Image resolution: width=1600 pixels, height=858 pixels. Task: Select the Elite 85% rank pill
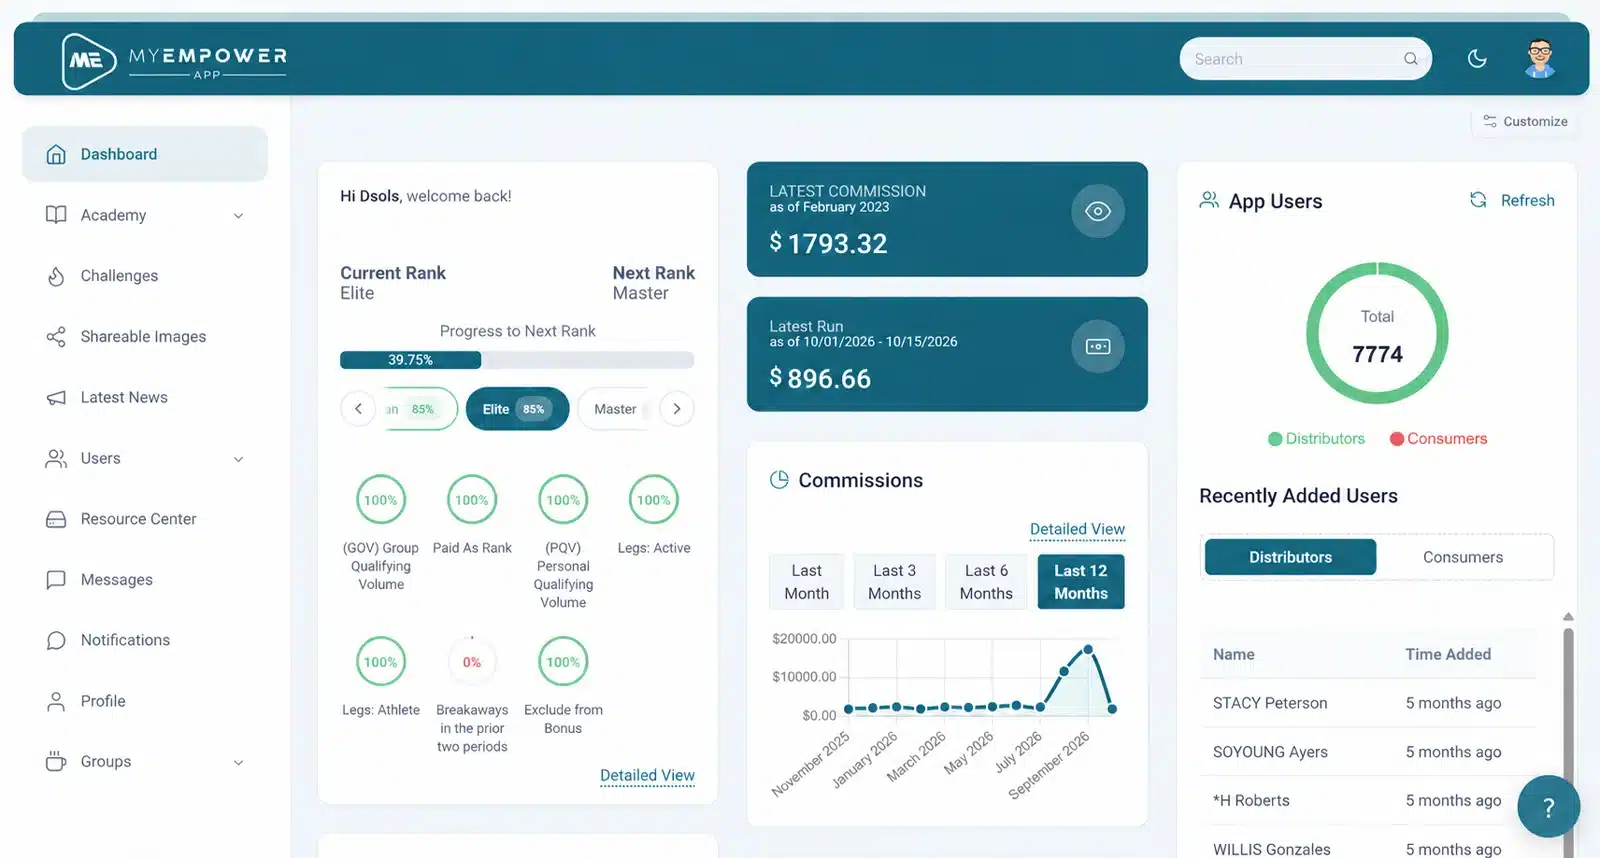[517, 409]
